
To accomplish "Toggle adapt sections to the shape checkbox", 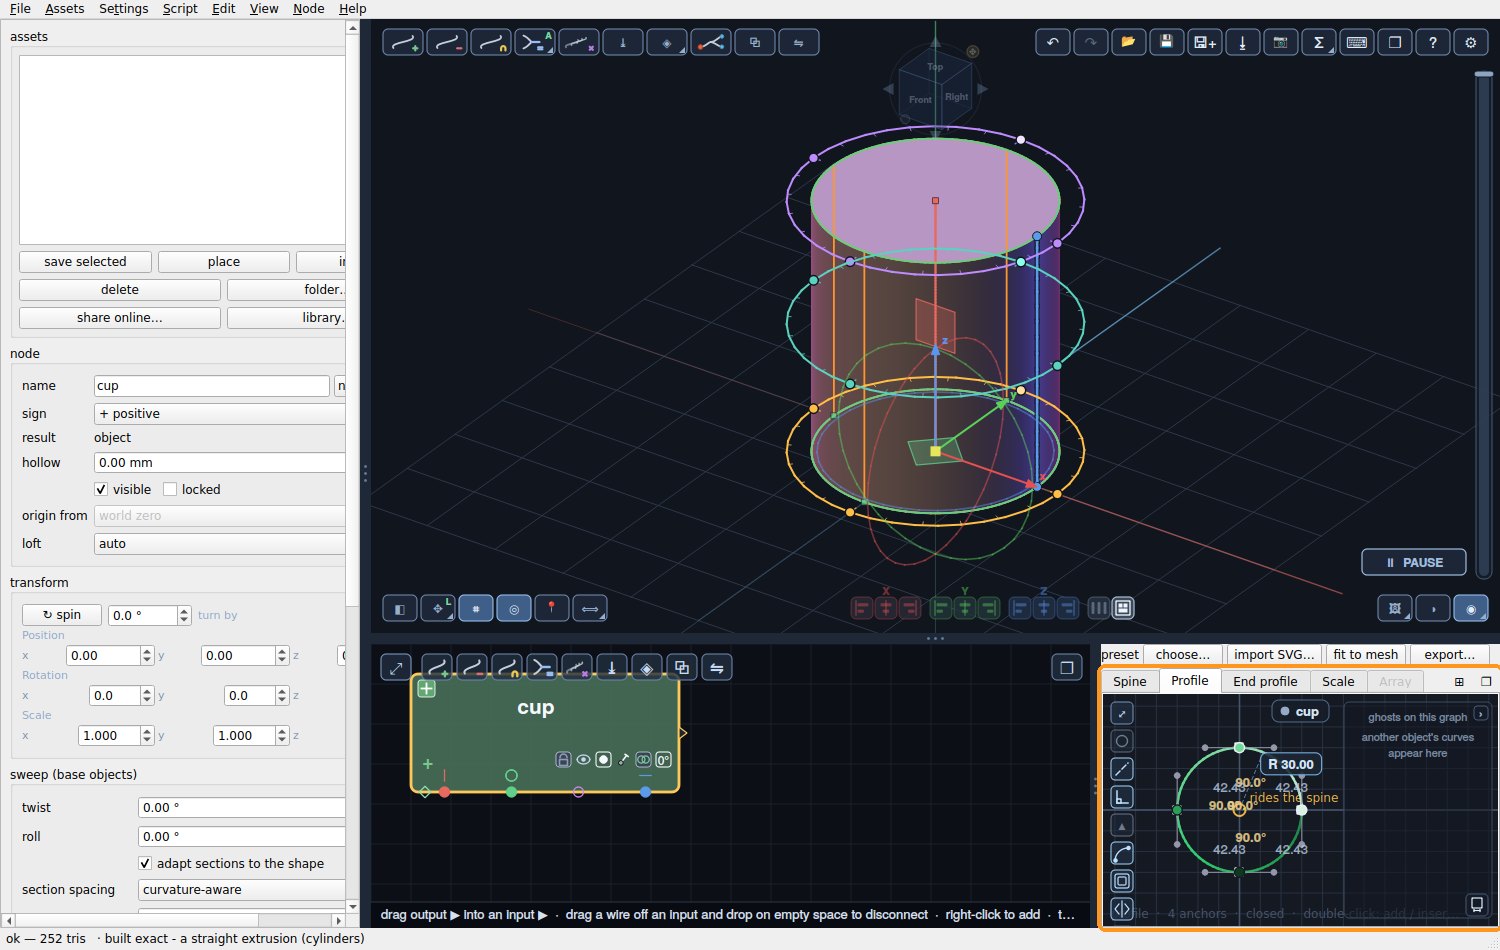I will pos(145,863).
